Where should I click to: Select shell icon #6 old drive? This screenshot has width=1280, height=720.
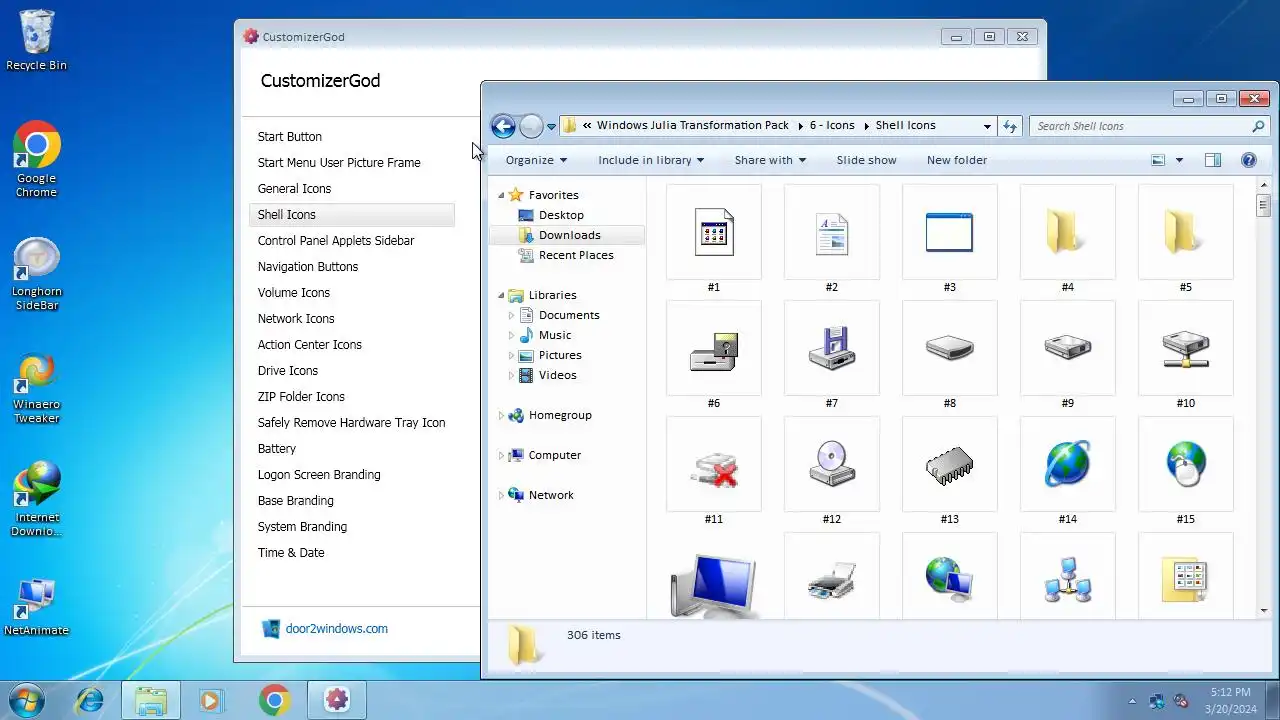click(x=714, y=348)
